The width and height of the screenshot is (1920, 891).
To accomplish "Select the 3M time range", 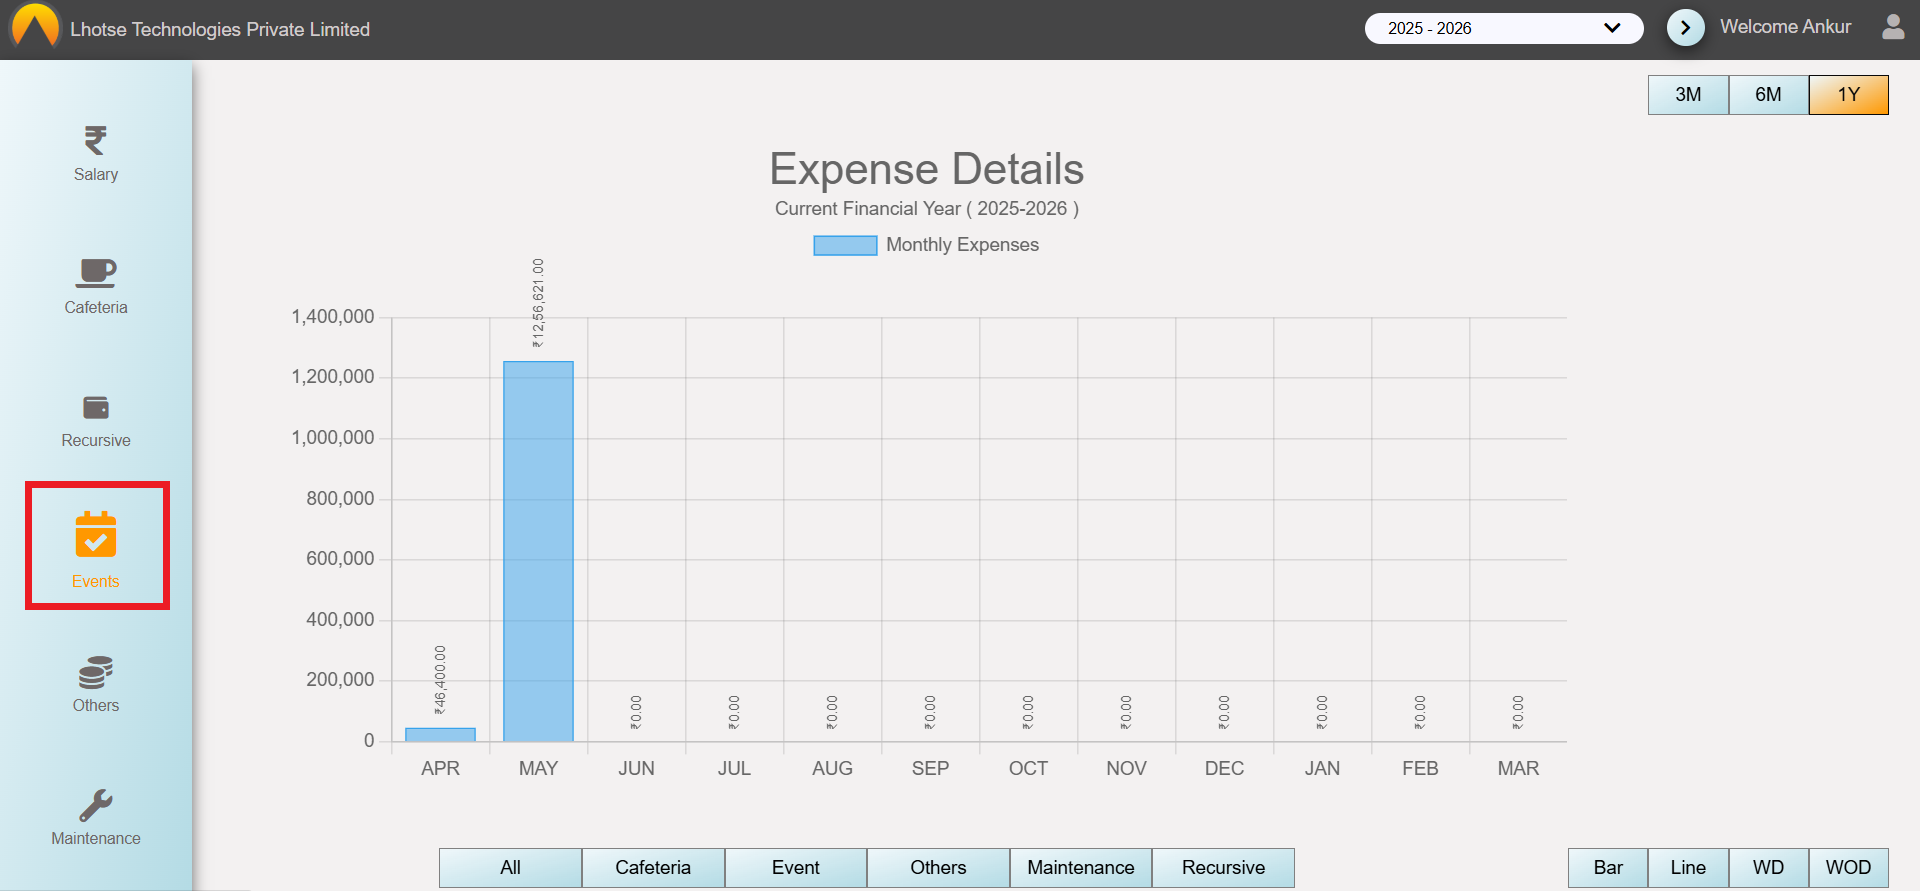I will click(x=1688, y=95).
